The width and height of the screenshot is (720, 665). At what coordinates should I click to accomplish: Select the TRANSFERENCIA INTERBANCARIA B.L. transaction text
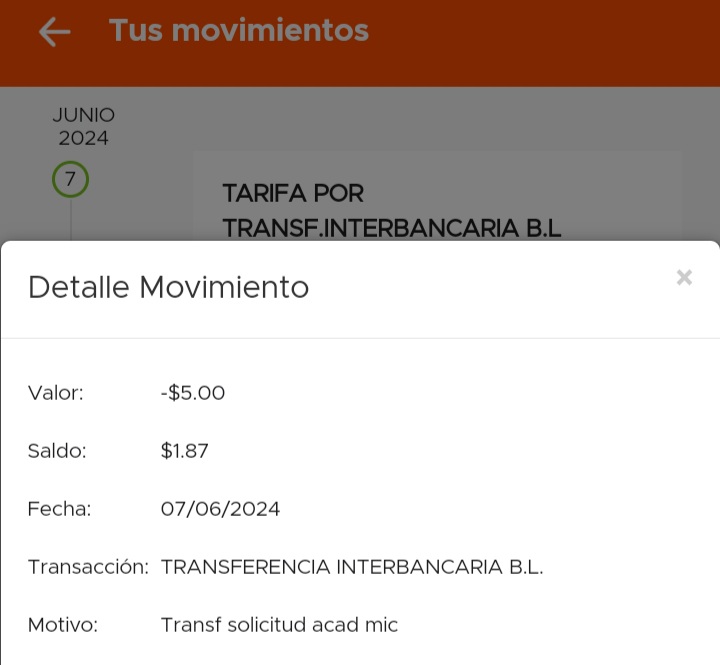[352, 567]
